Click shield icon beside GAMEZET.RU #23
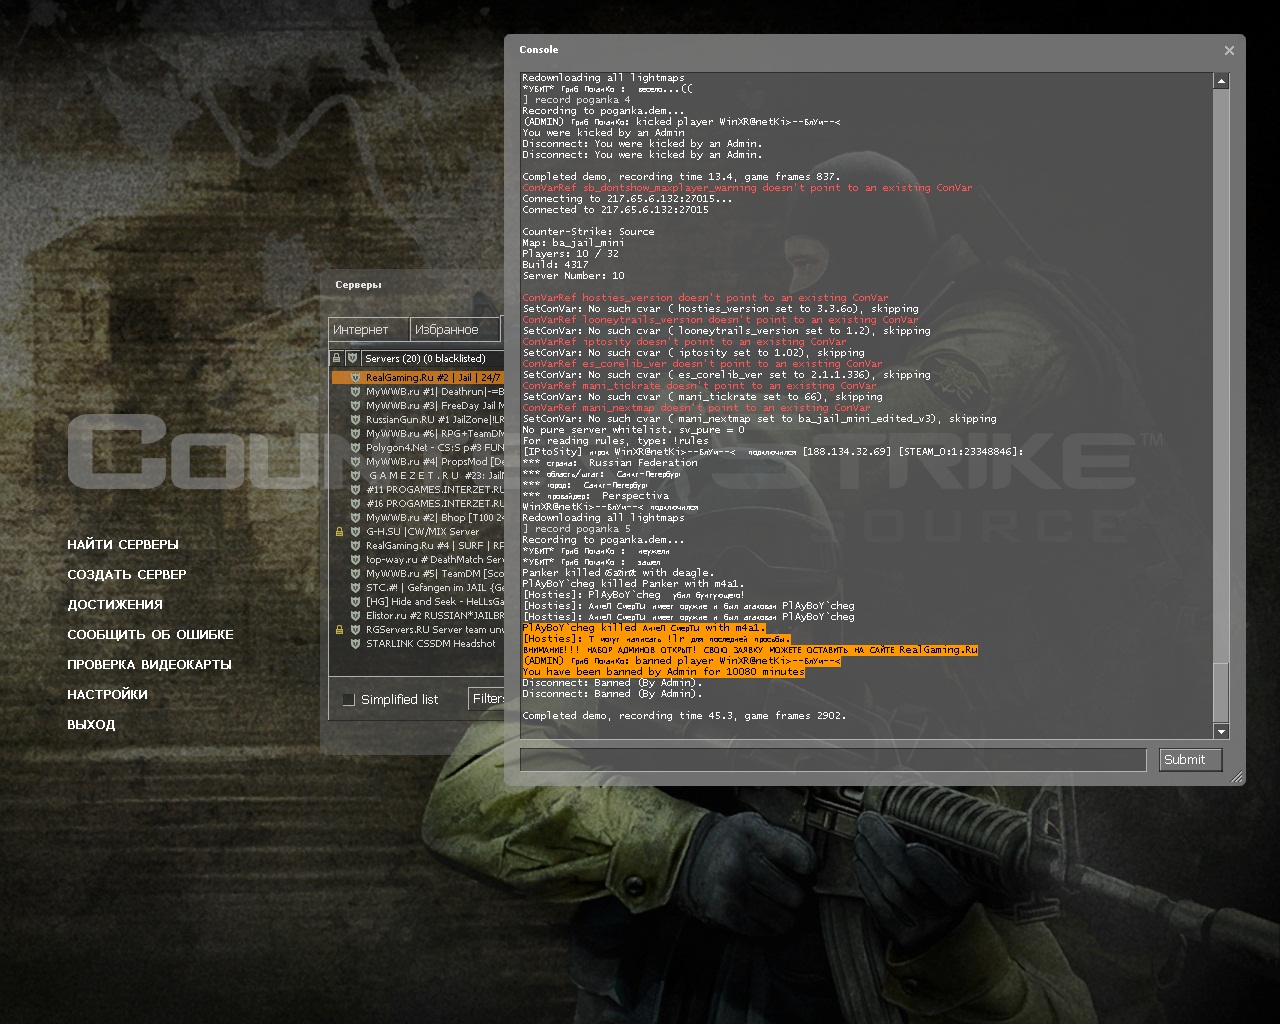The height and width of the screenshot is (1024, 1280). (355, 476)
